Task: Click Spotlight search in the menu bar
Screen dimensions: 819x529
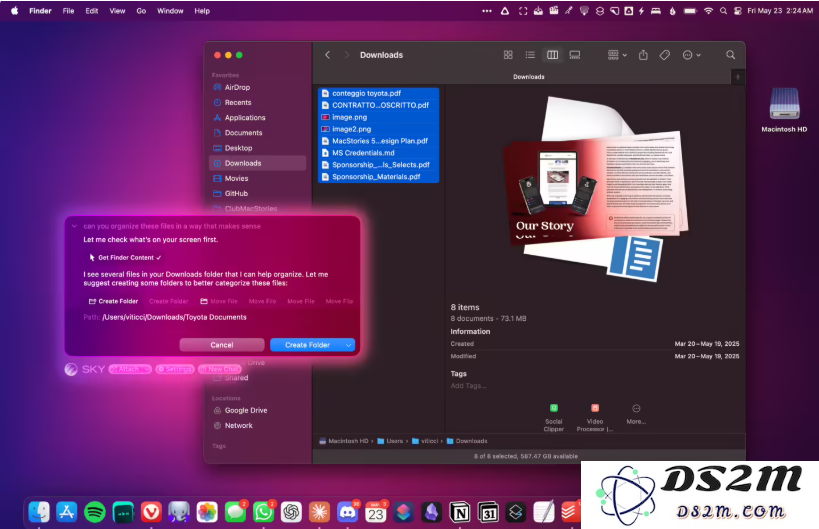Action: (723, 10)
